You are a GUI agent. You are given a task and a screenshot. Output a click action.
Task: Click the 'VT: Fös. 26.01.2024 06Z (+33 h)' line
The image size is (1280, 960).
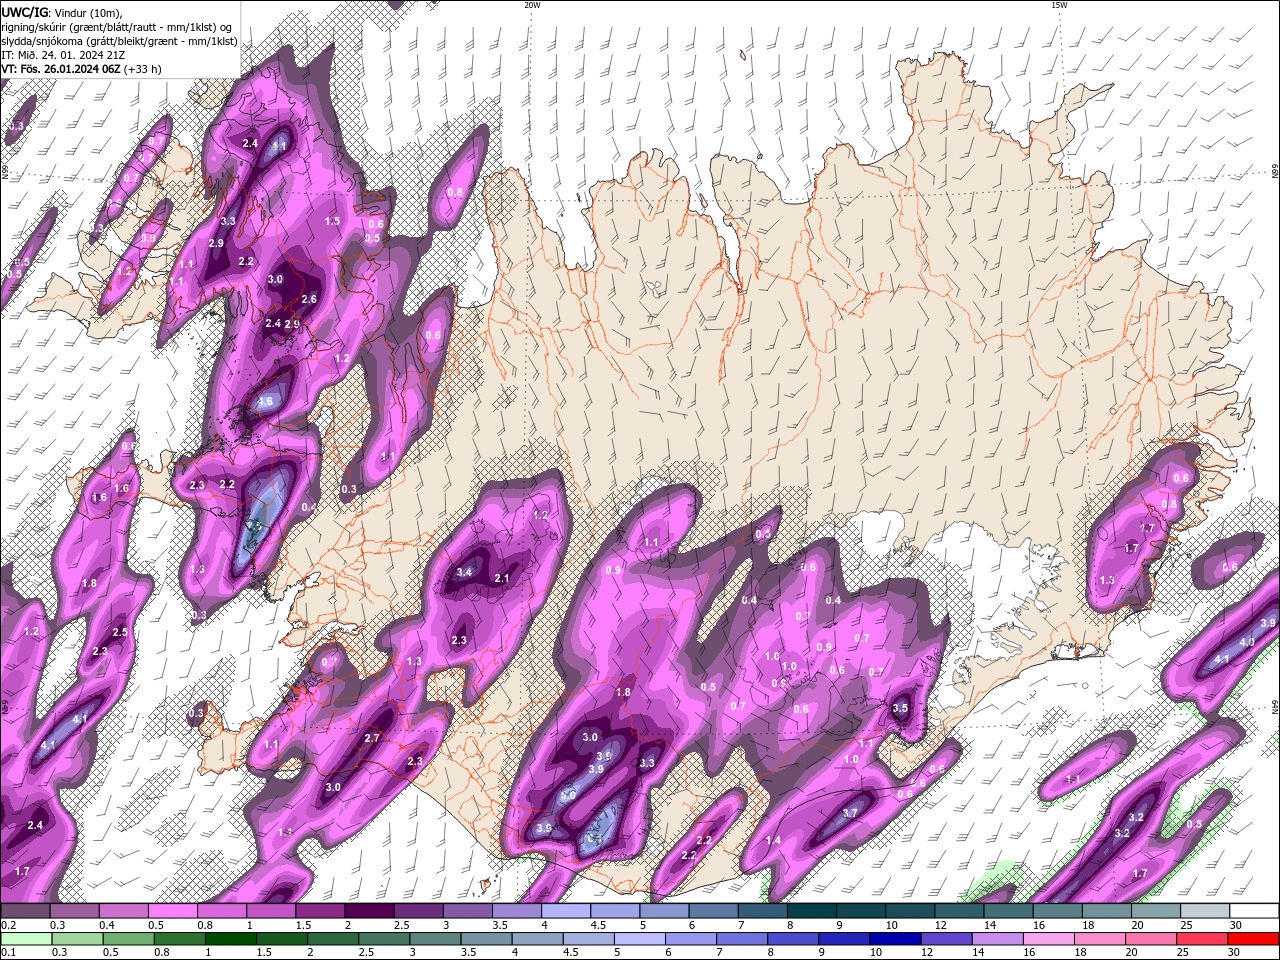82,69
